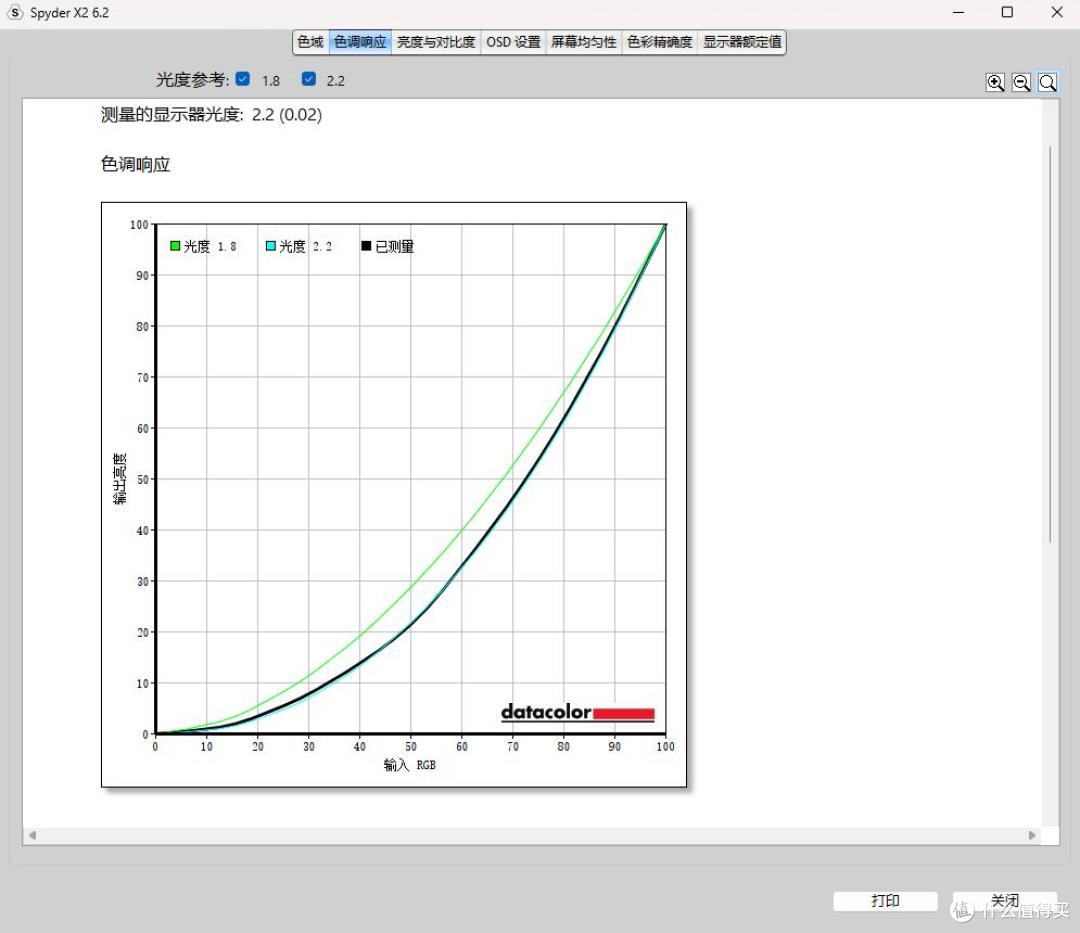
Task: Click the black 已测量 legend swatch
Action: 366,246
